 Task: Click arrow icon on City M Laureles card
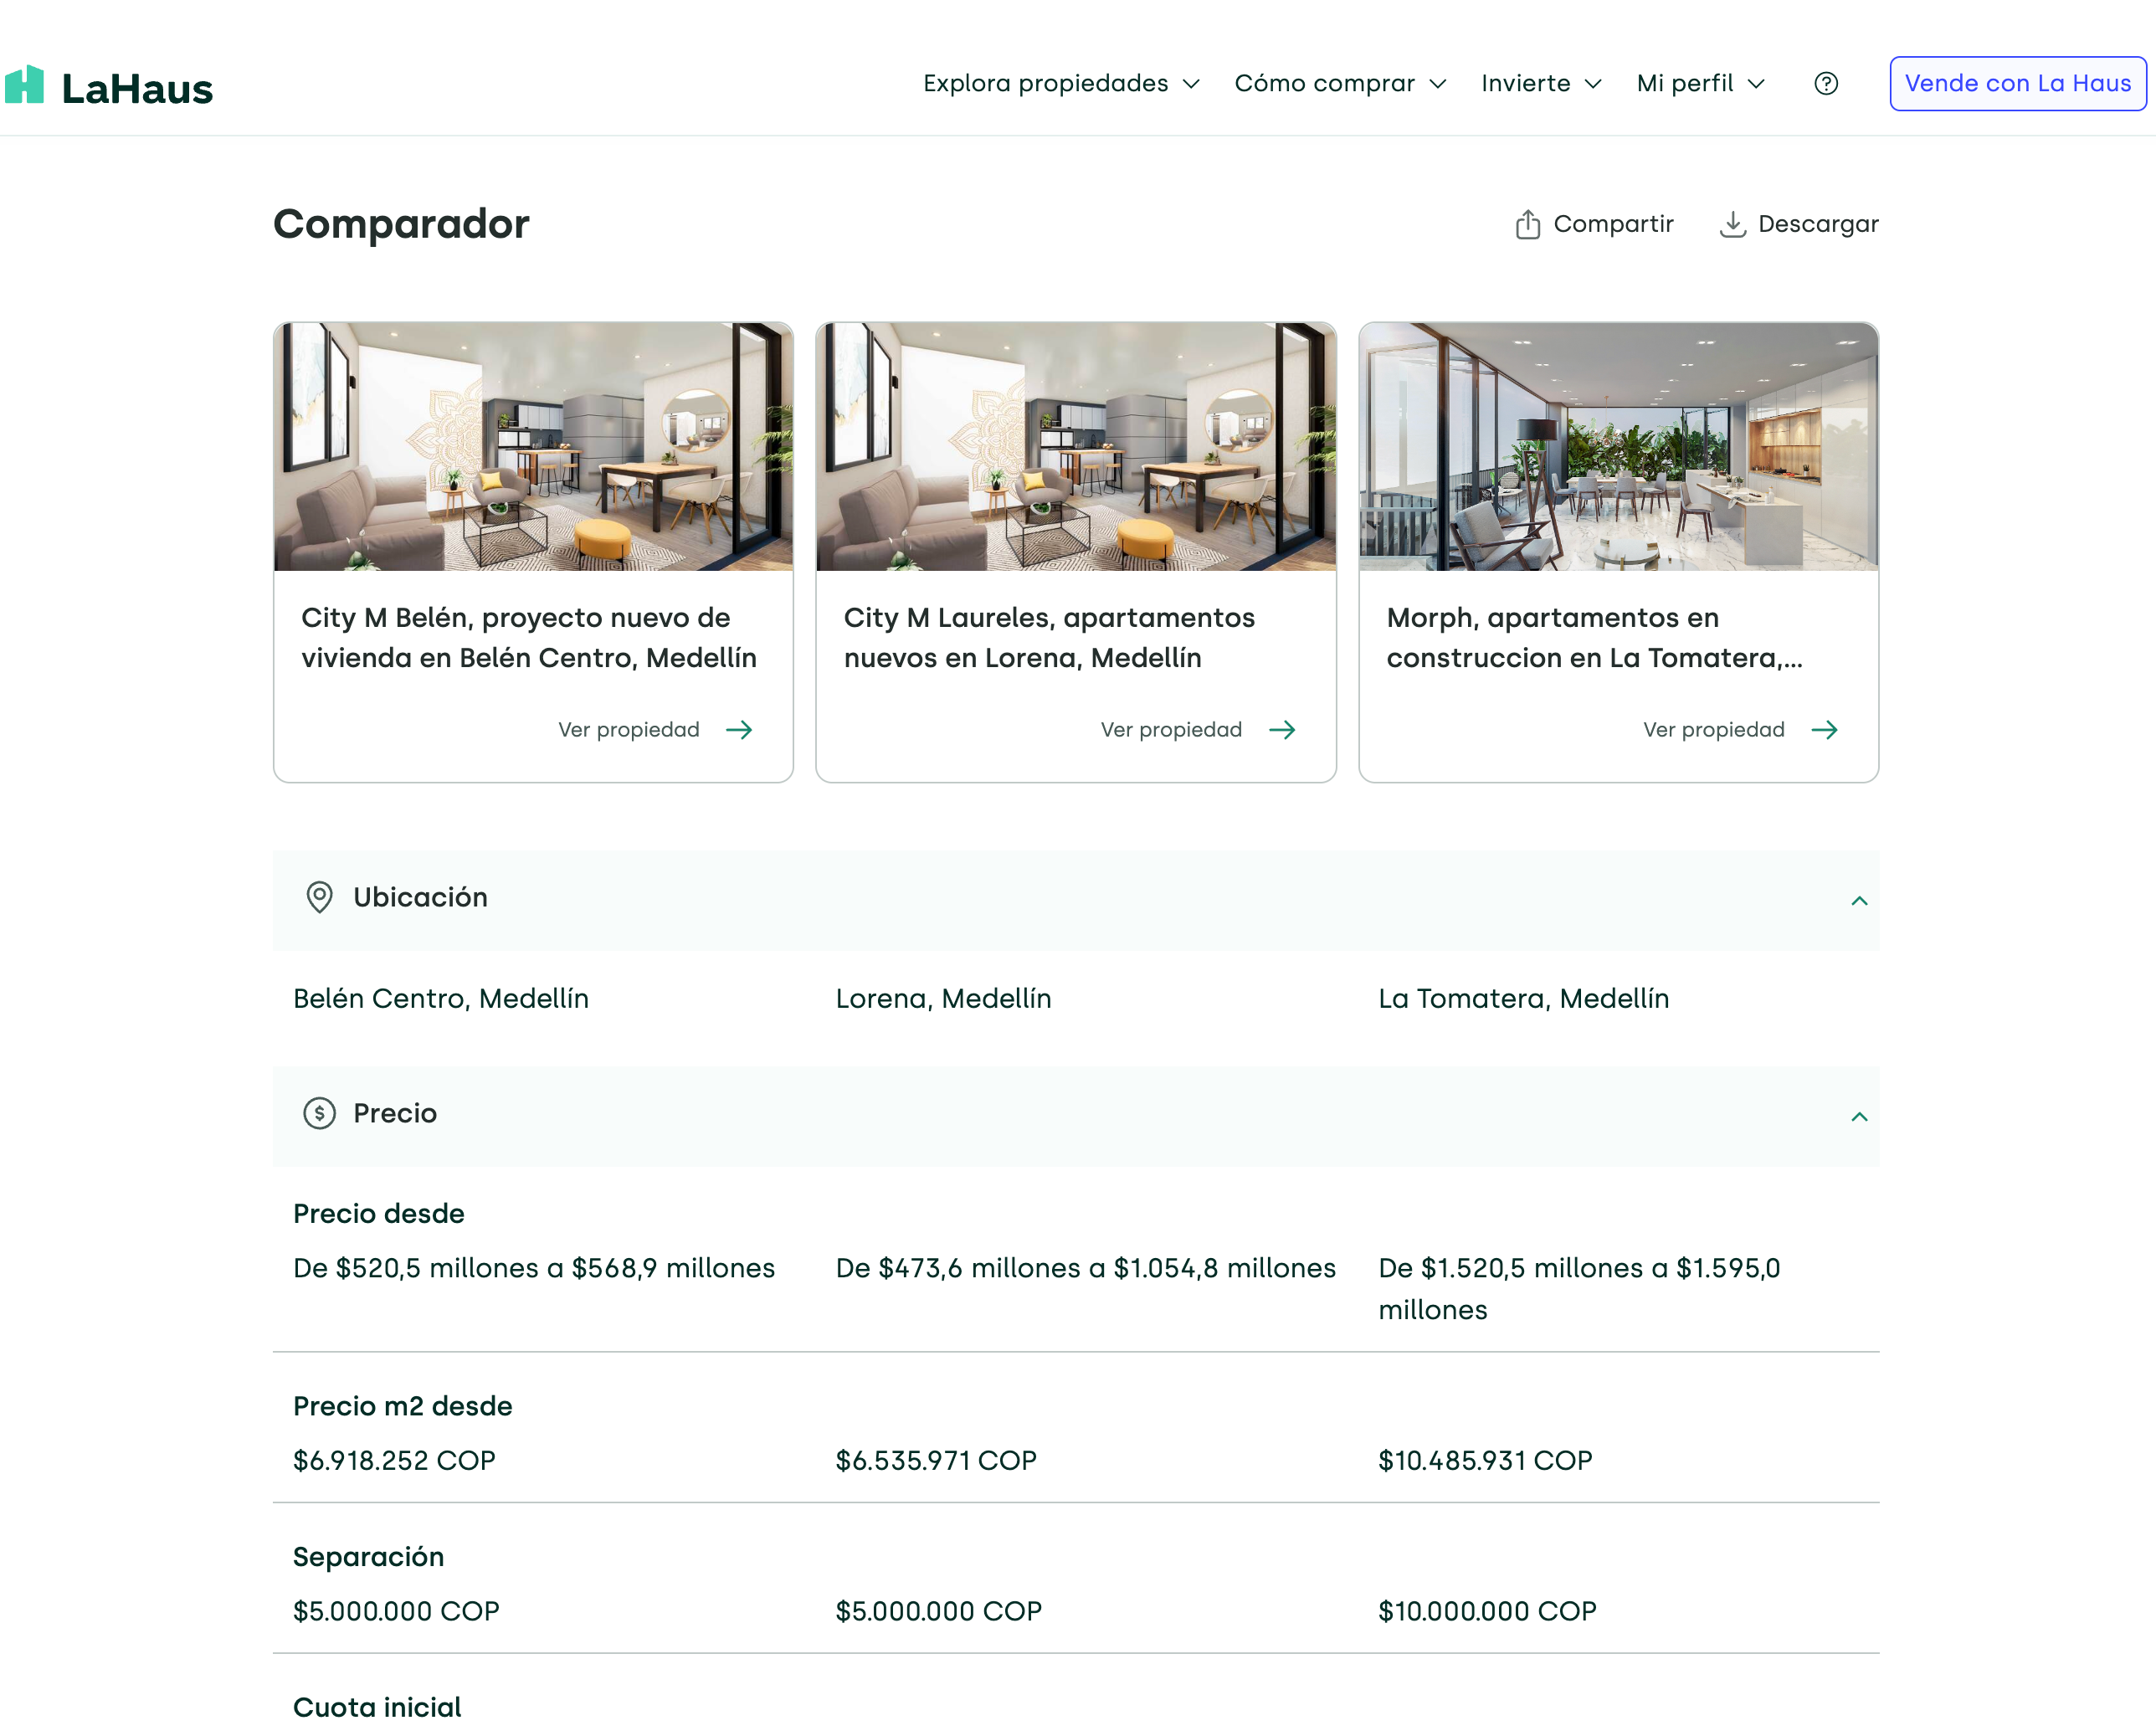(x=1282, y=730)
